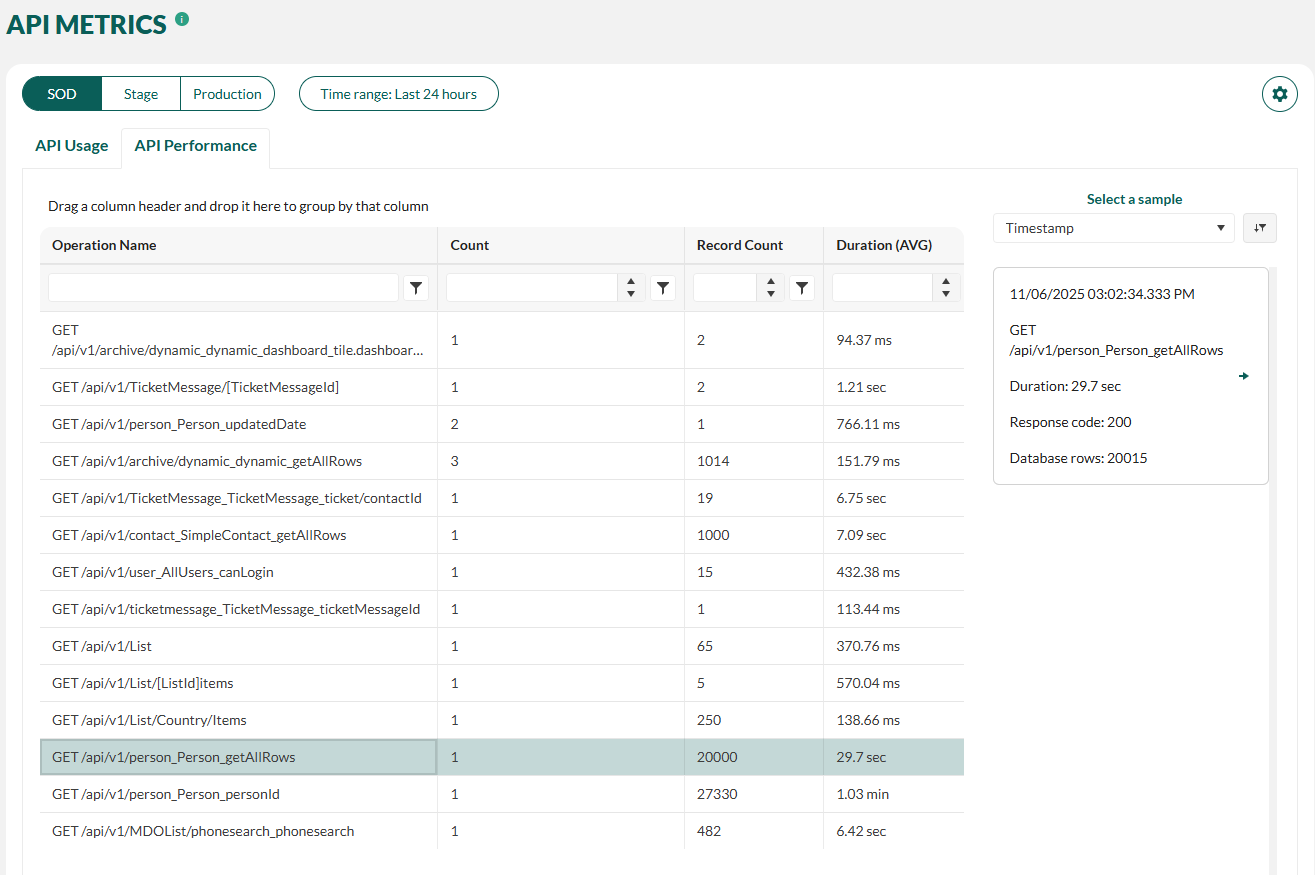Select the API Performance tab
The height and width of the screenshot is (875, 1315).
pos(196,146)
